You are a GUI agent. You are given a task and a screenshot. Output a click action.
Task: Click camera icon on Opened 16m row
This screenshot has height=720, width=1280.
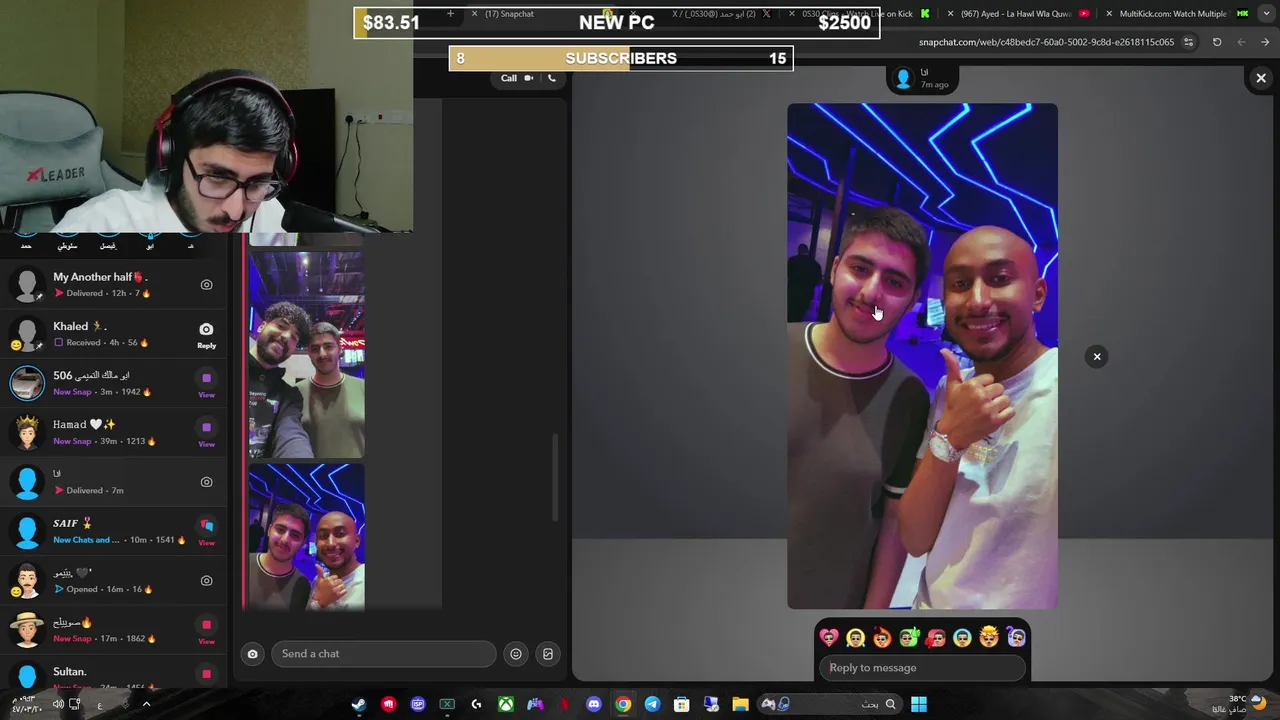206,580
